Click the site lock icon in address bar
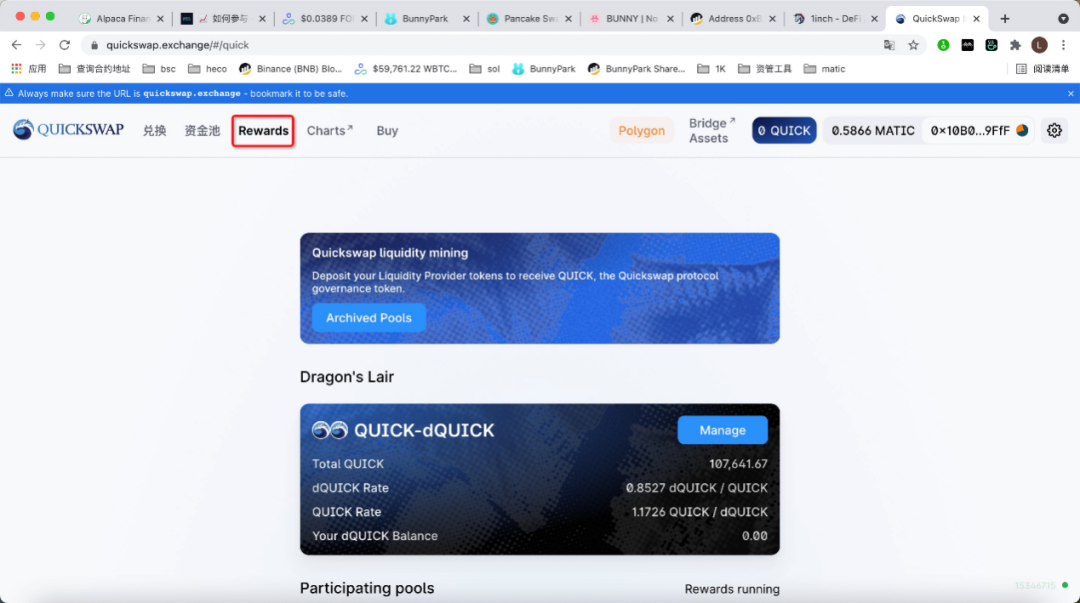This screenshot has height=603, width=1080. [x=94, y=45]
